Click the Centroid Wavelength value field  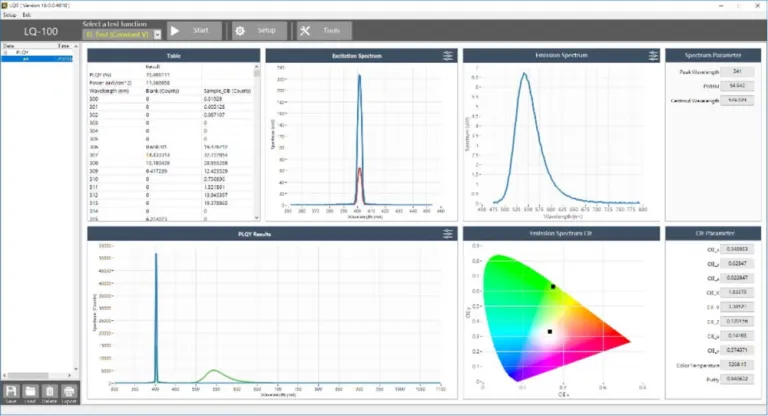point(737,100)
